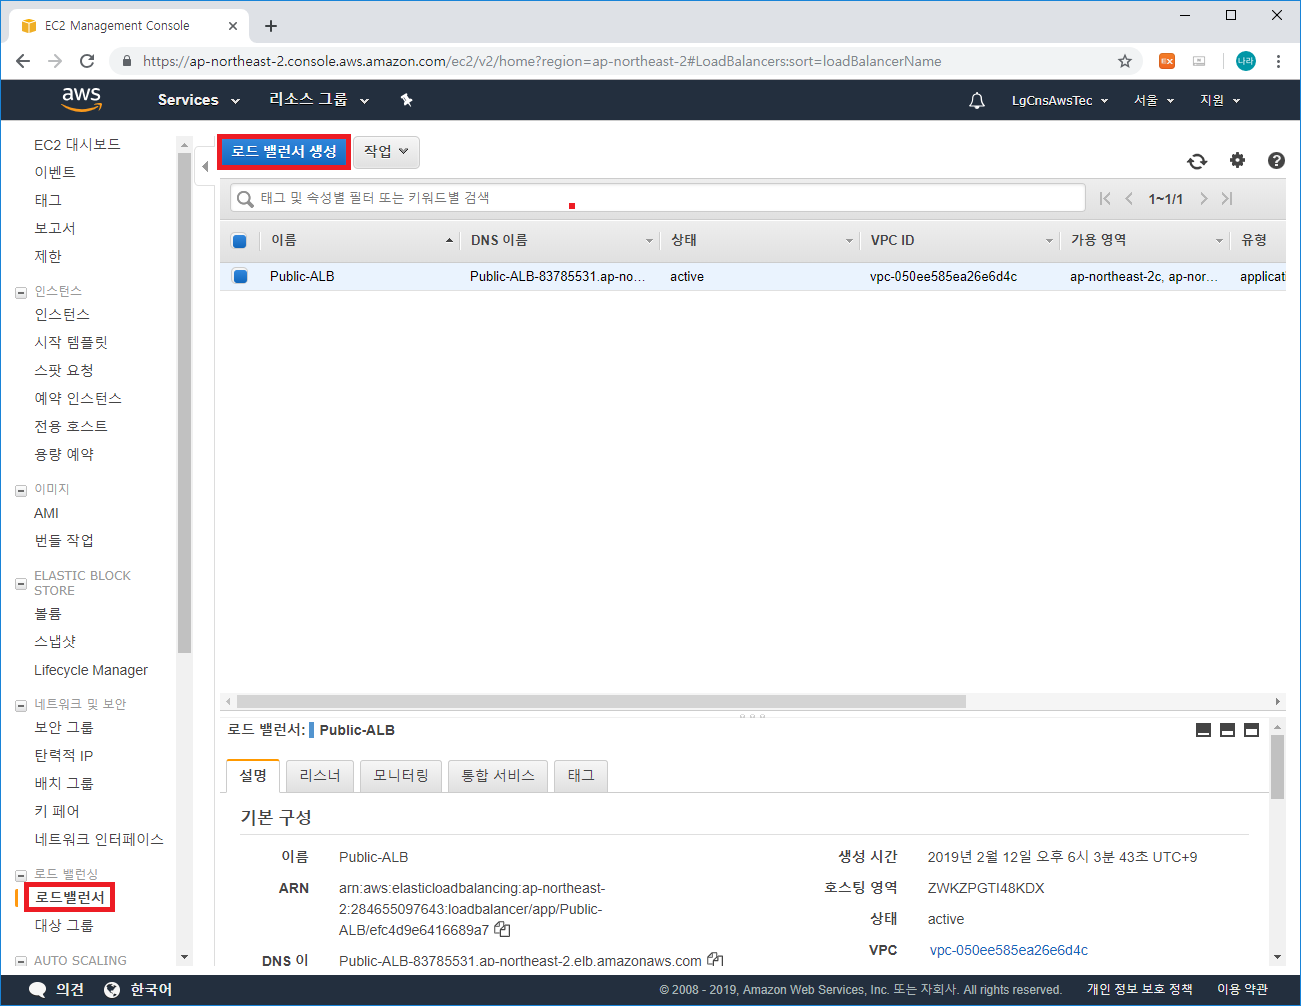
Task: Select the 설명 tab
Action: [x=253, y=776]
